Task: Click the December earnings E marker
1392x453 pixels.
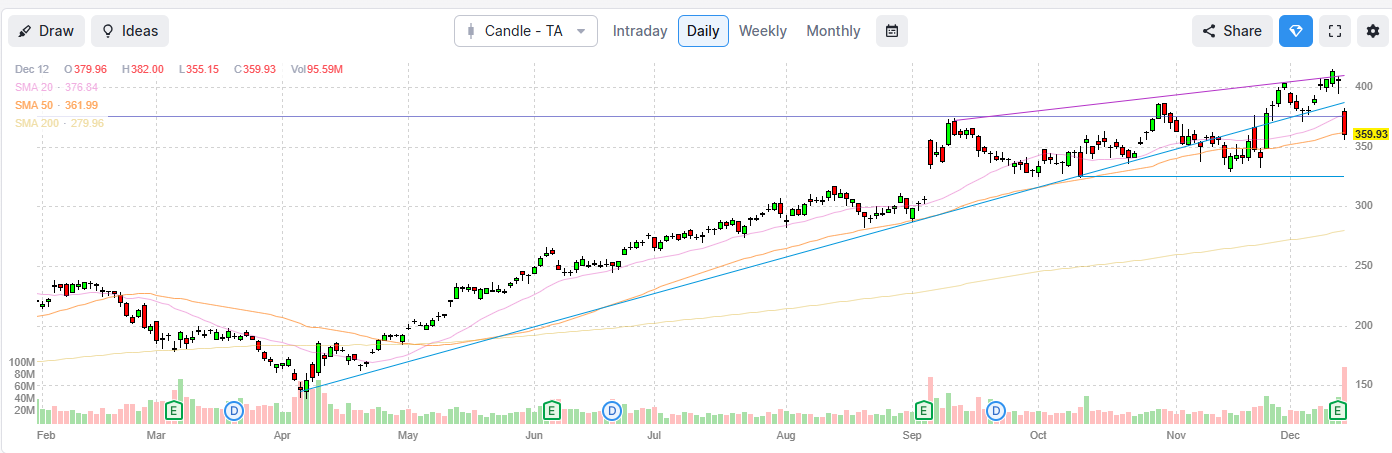Action: pos(1338,410)
